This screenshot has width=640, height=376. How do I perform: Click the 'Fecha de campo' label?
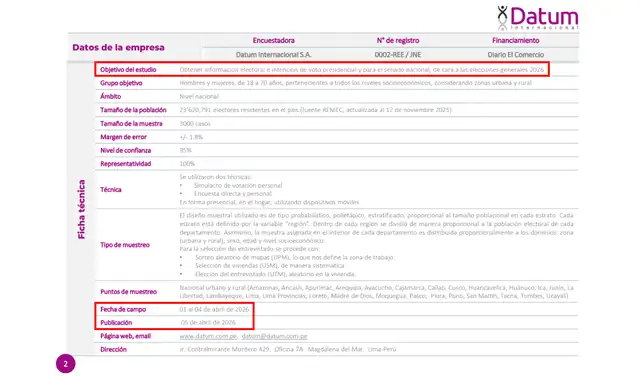(x=123, y=309)
